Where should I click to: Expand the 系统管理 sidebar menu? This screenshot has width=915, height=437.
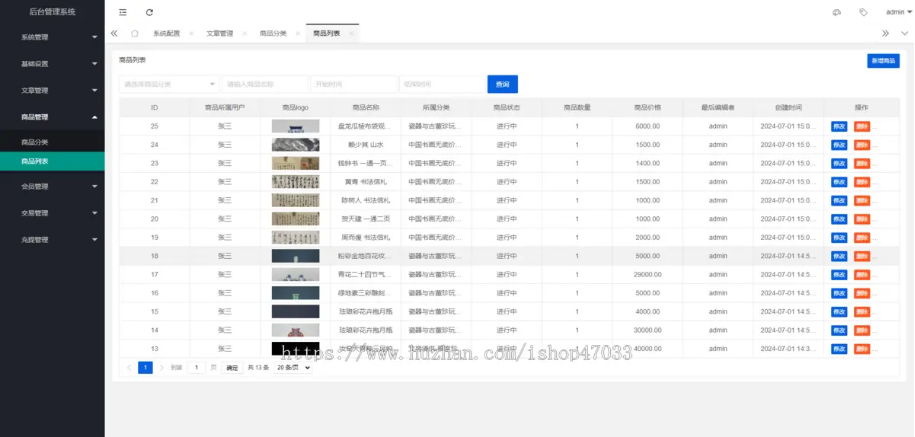coord(52,37)
